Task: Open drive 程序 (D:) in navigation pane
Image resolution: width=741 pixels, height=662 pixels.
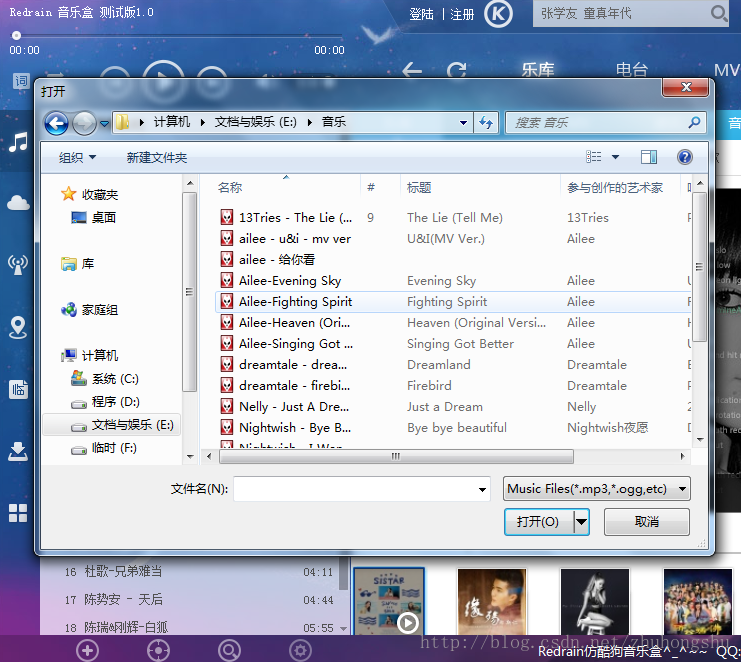Action: pyautogui.click(x=105, y=402)
